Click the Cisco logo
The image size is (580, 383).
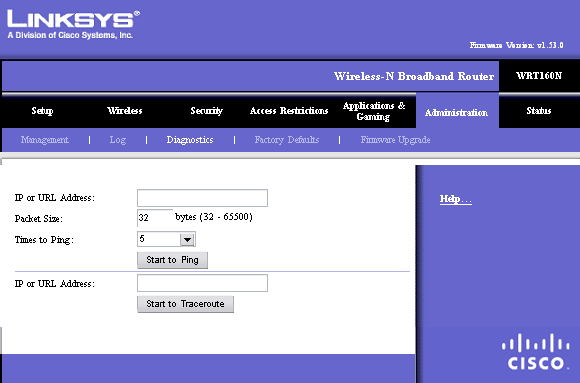tap(536, 351)
